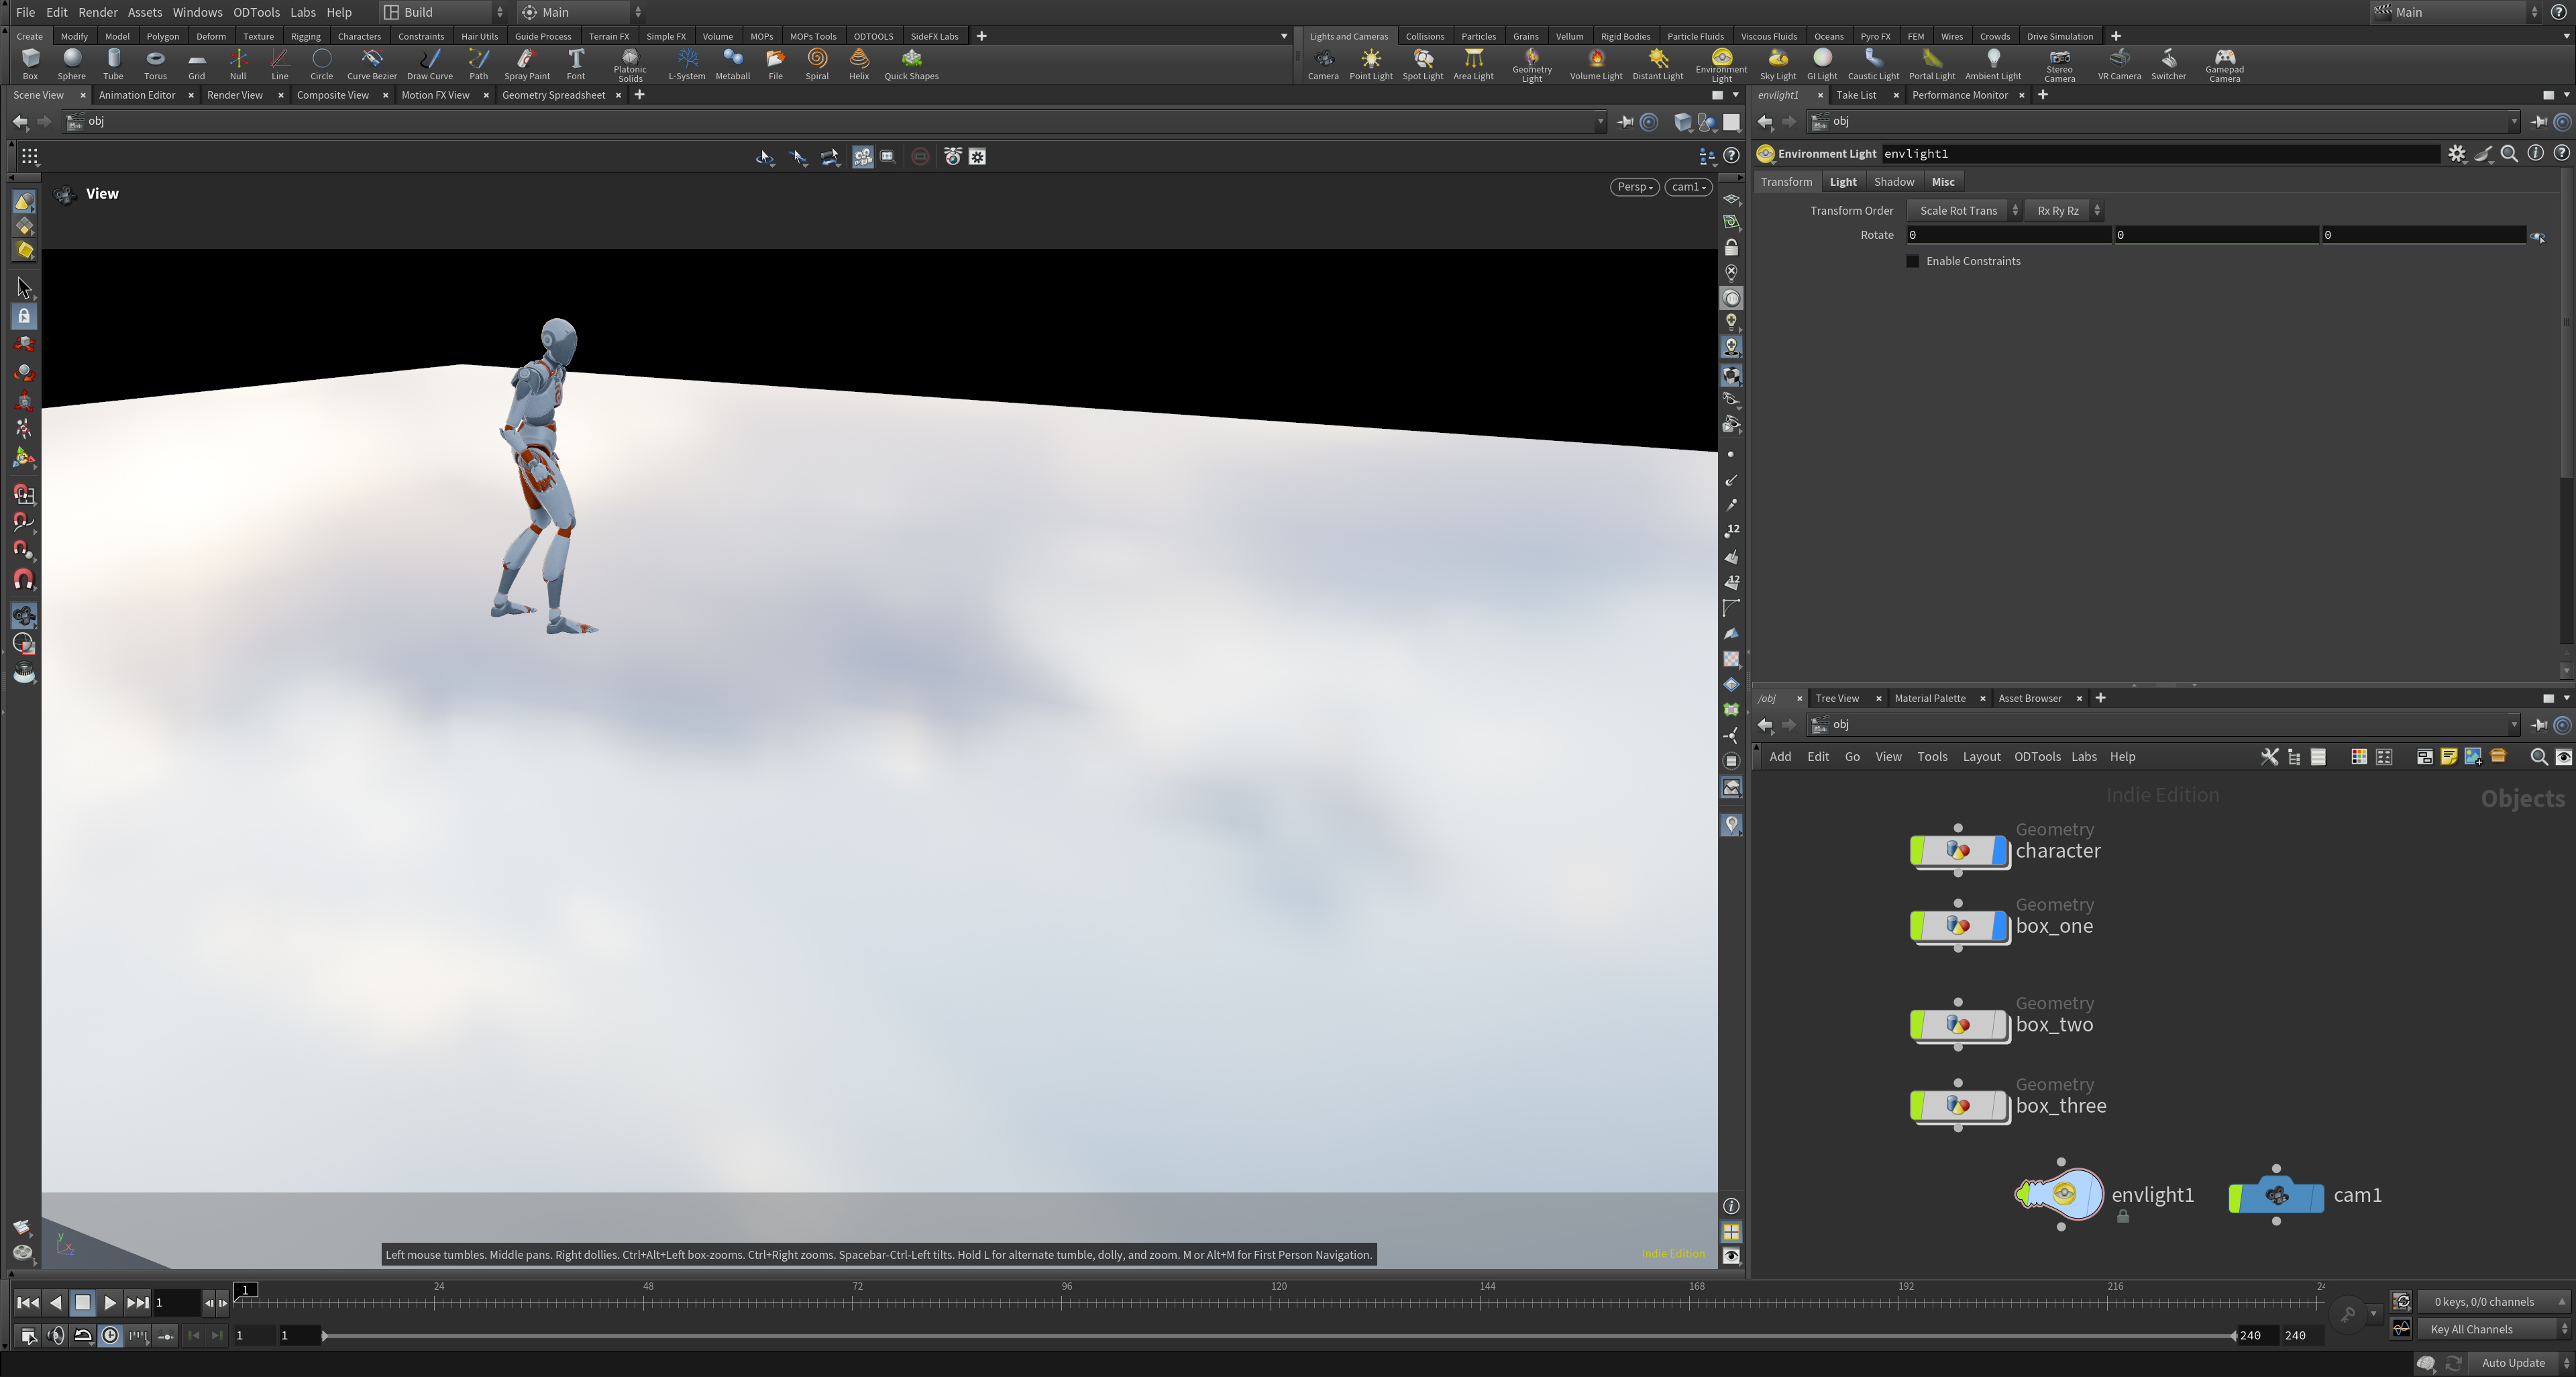Toggle the viewport lock camera icon

click(1731, 247)
